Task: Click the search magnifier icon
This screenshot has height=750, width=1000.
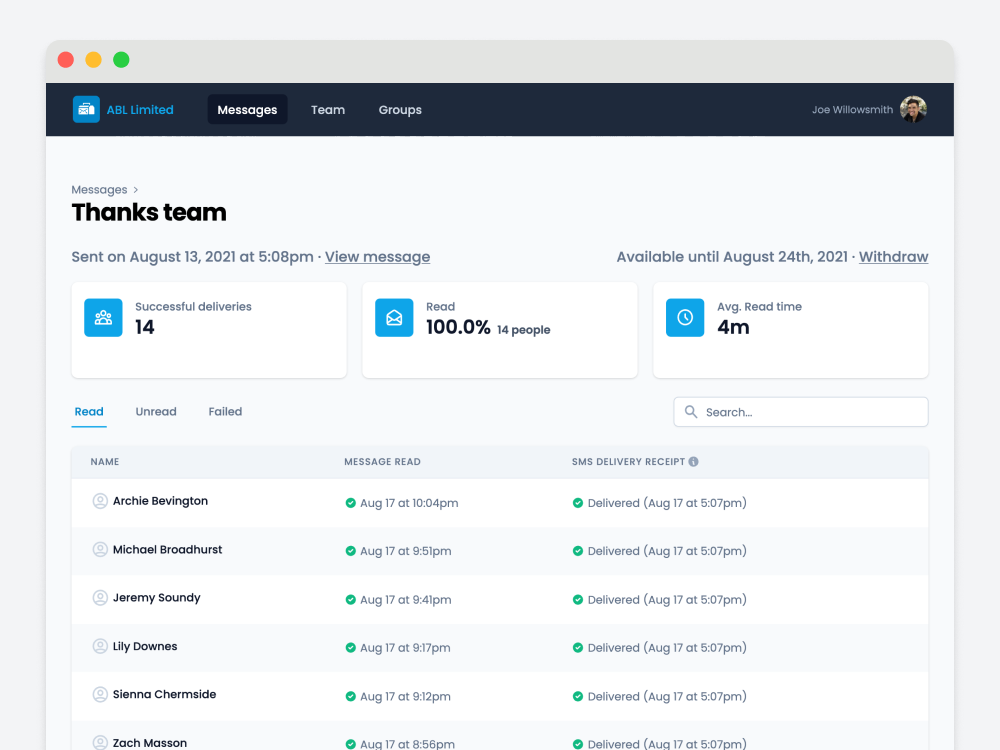Action: pyautogui.click(x=691, y=412)
